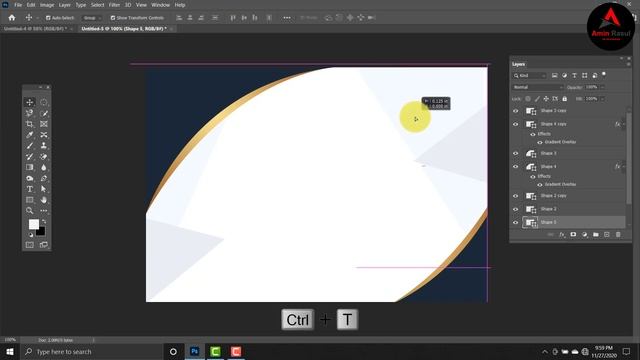Select the Lasso tool
The width and height of the screenshot is (640, 360).
[29, 113]
